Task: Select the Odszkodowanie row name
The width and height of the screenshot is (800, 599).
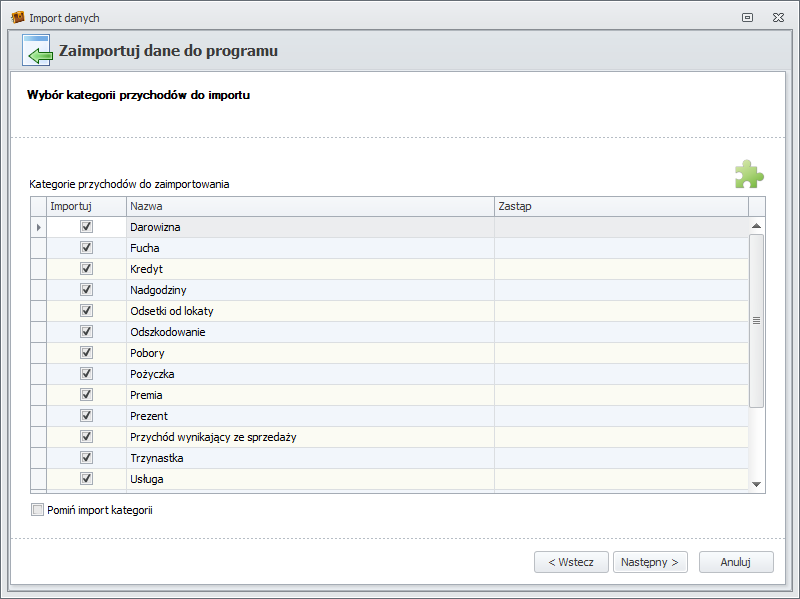Action: tap(168, 332)
